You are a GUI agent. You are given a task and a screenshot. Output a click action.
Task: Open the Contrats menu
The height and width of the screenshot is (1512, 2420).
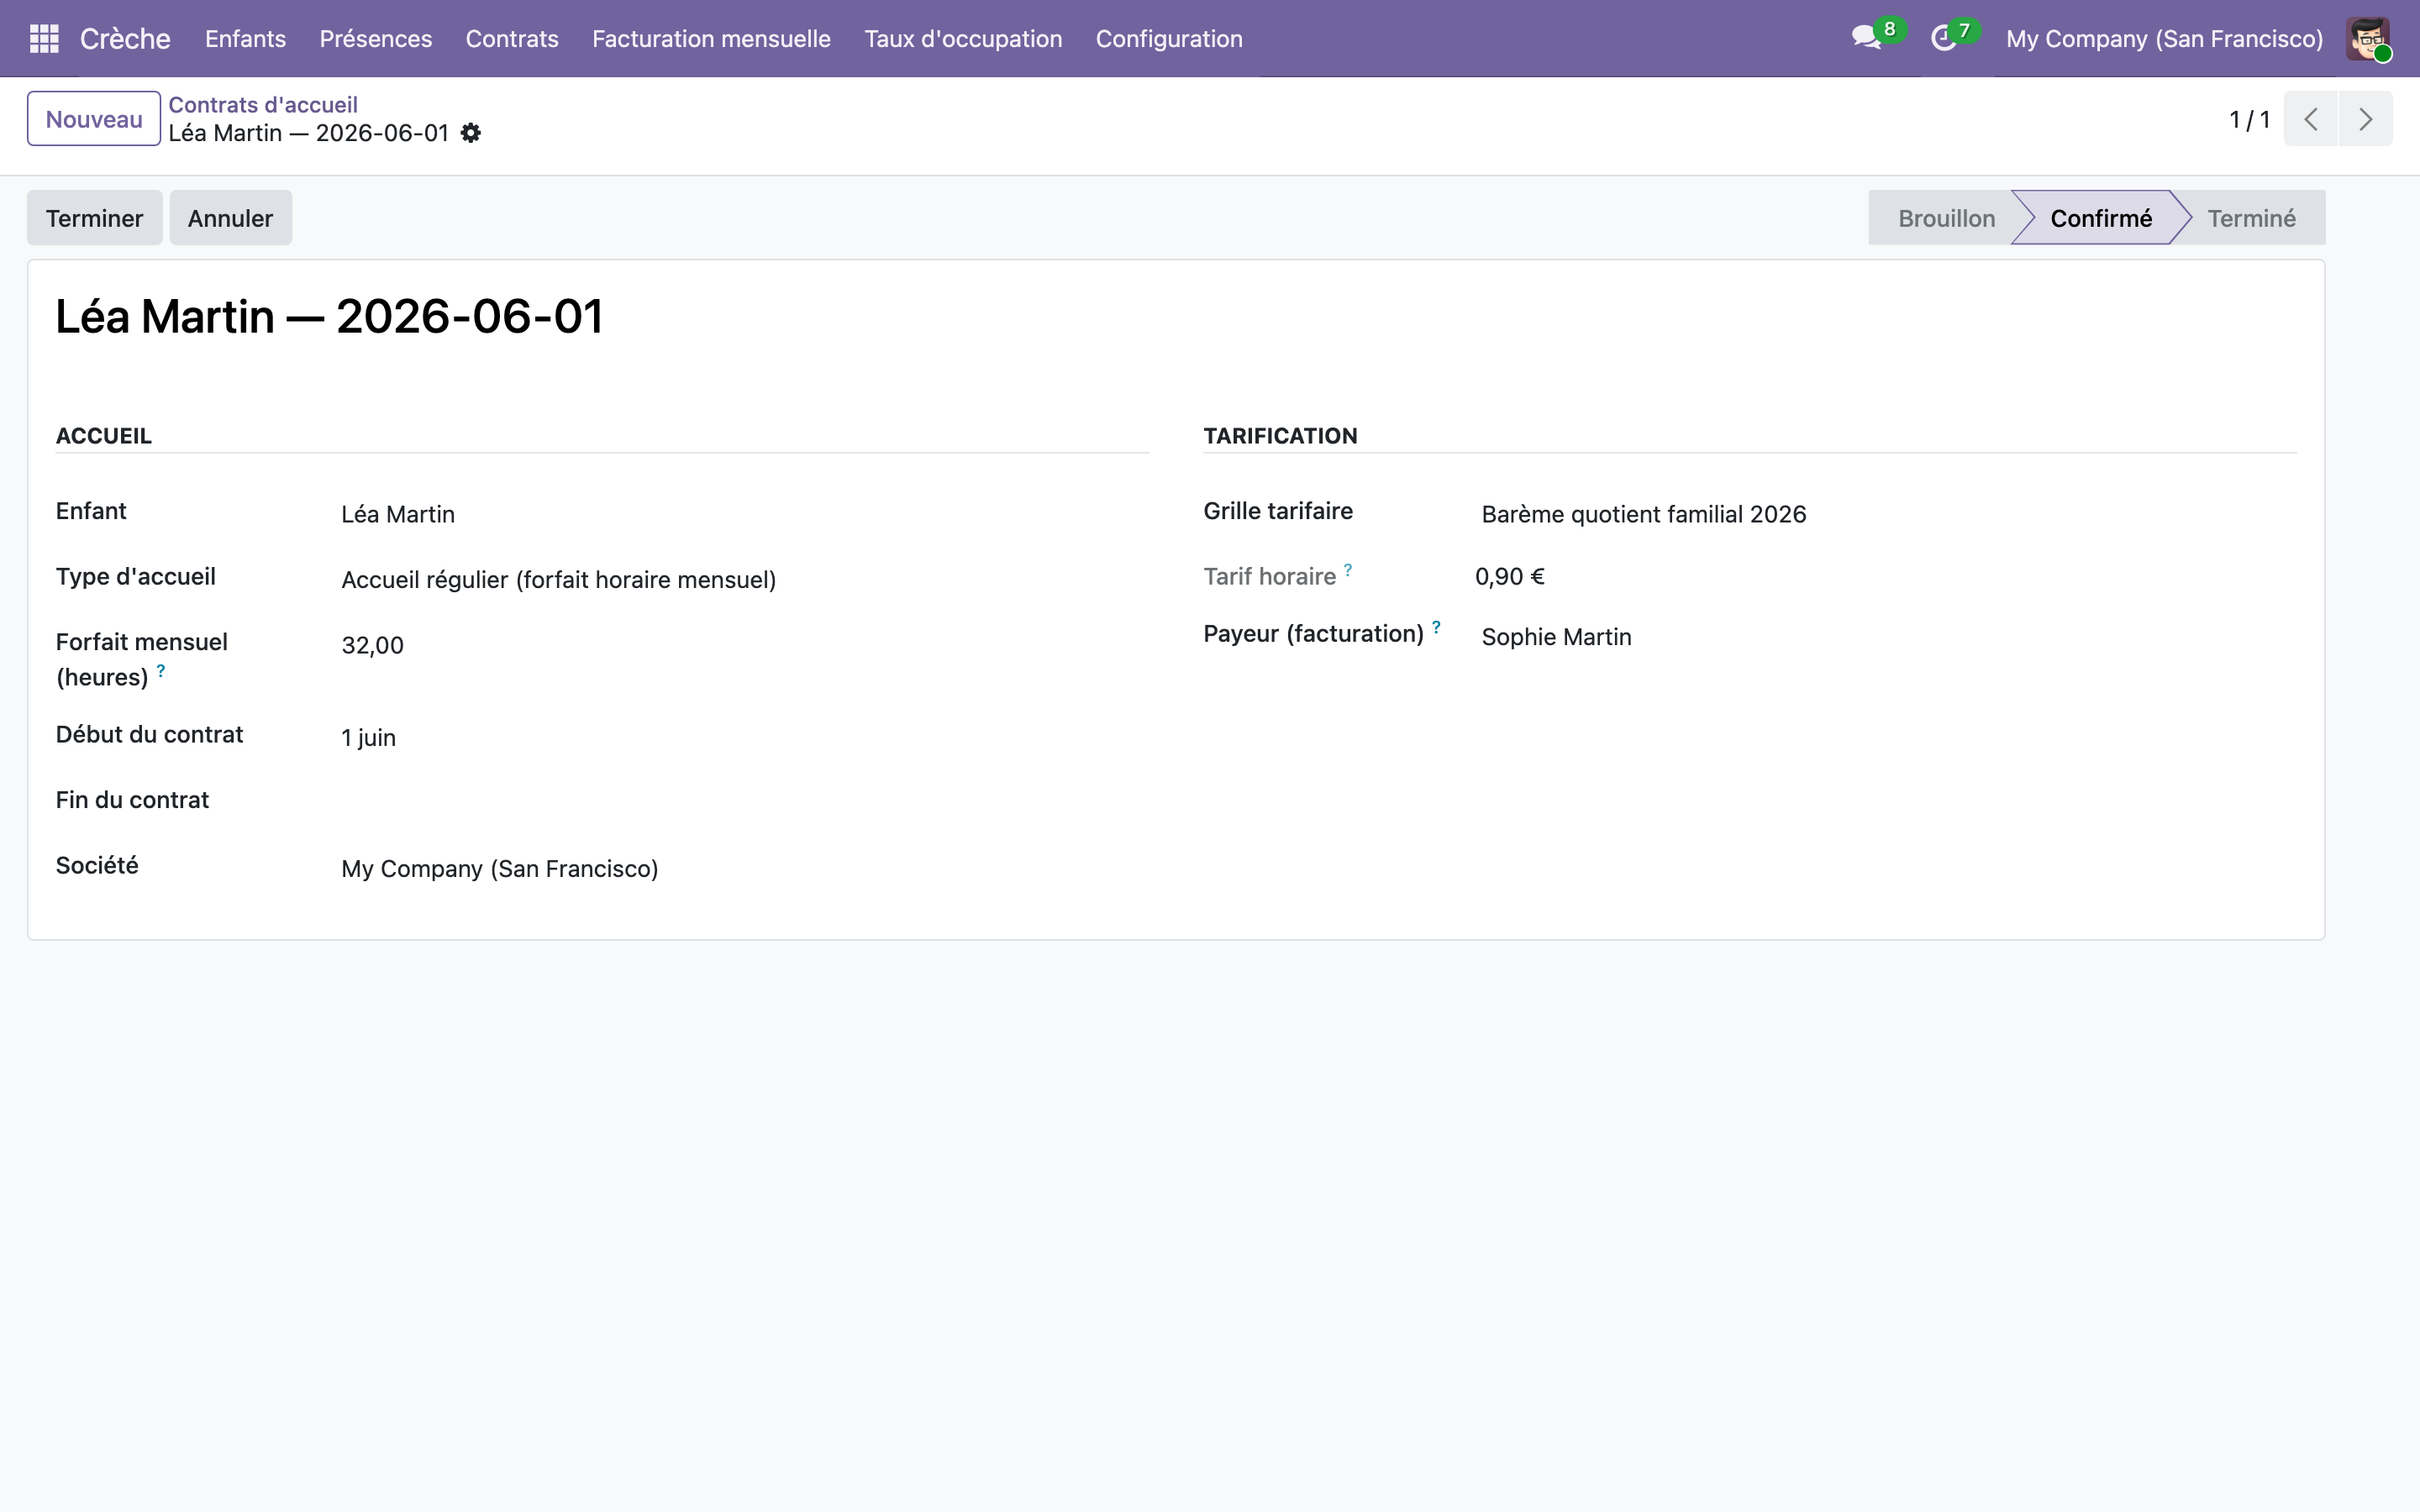click(x=512, y=38)
